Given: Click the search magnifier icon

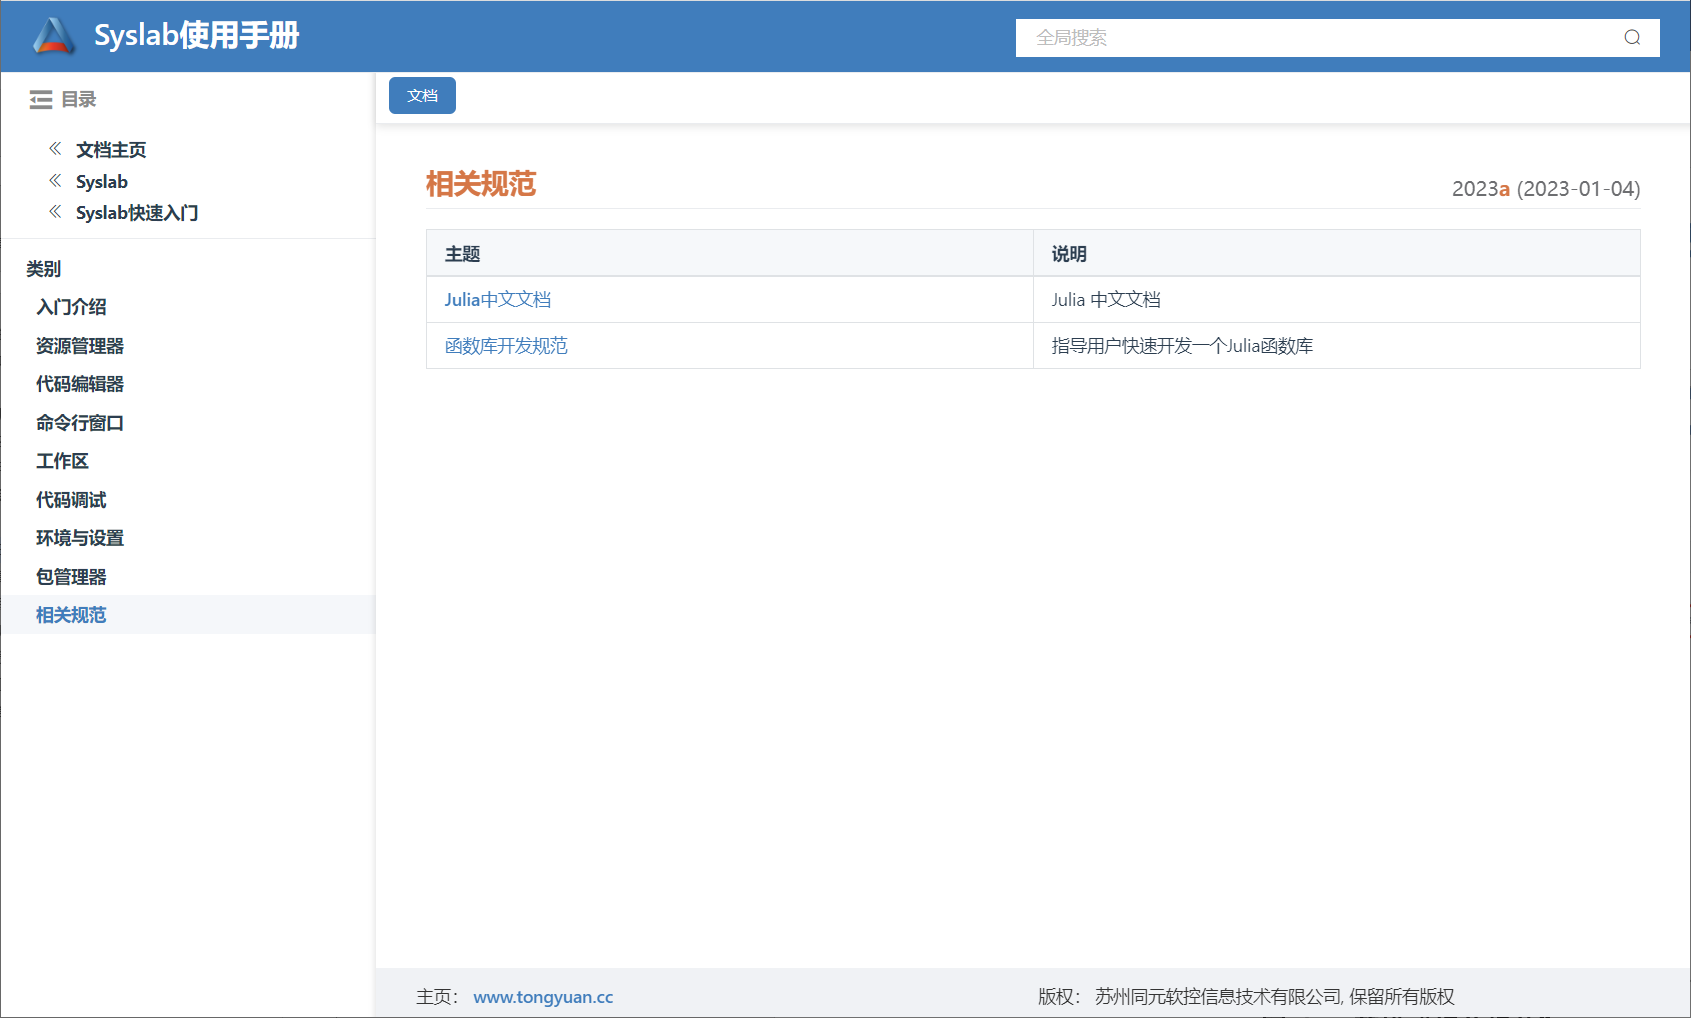Looking at the screenshot, I should click(1632, 38).
